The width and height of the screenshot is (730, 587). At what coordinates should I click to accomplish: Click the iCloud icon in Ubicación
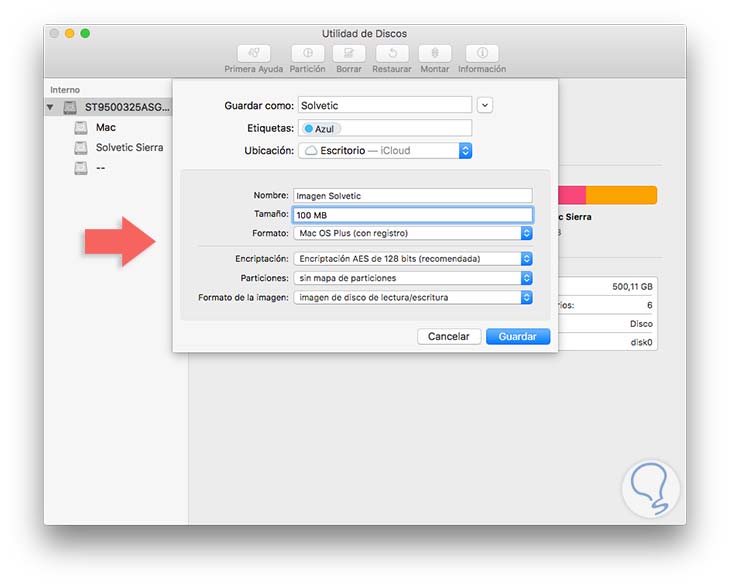click(311, 150)
